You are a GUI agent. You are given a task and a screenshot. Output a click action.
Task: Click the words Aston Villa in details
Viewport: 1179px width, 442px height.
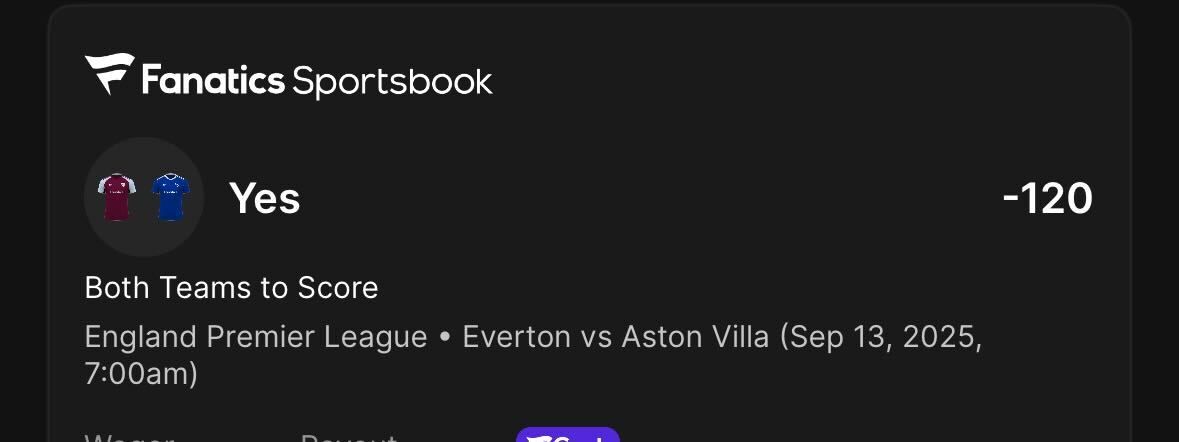coord(696,337)
